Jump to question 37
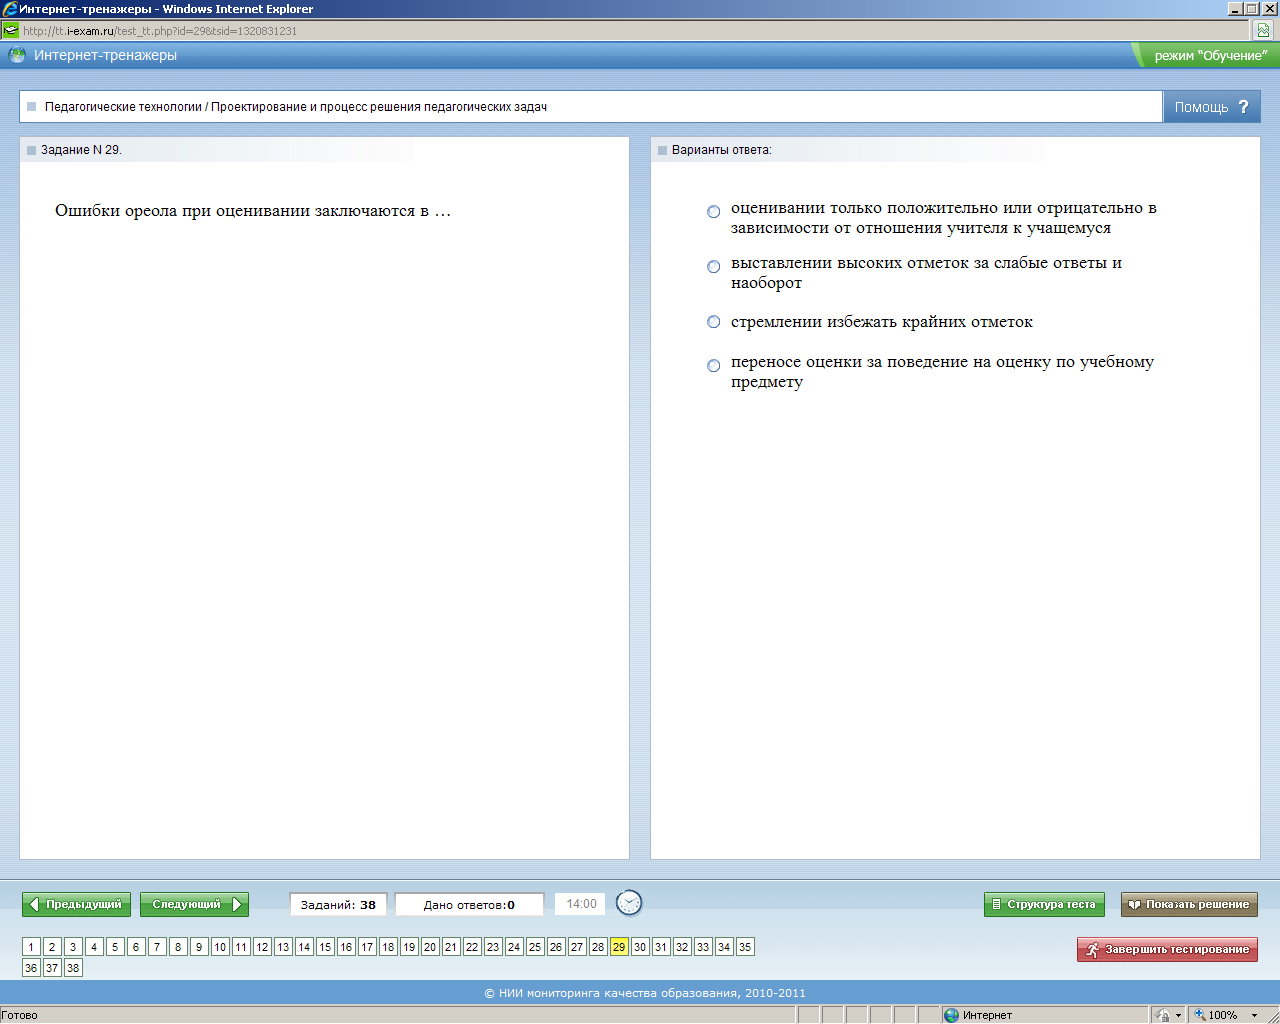This screenshot has width=1280, height=1024. 52,968
